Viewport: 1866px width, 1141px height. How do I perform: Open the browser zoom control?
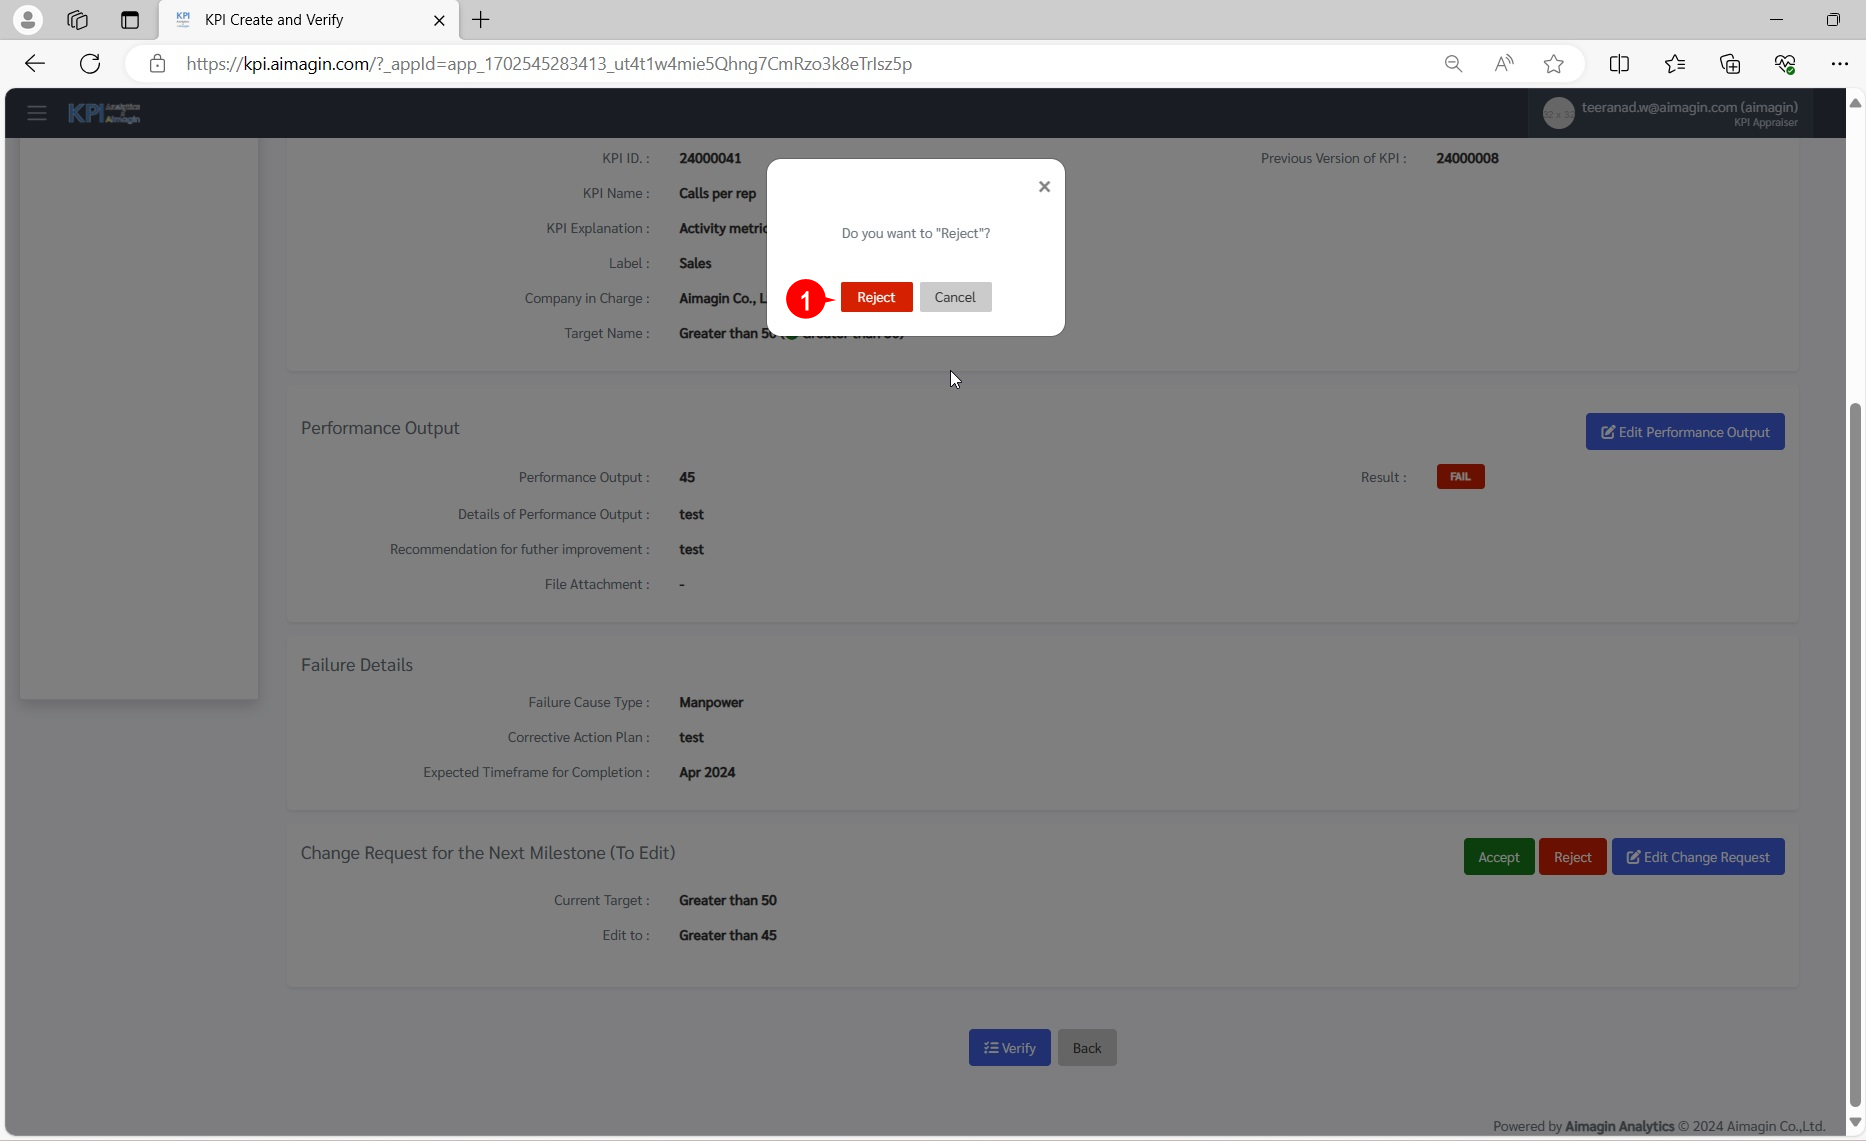coord(1453,64)
